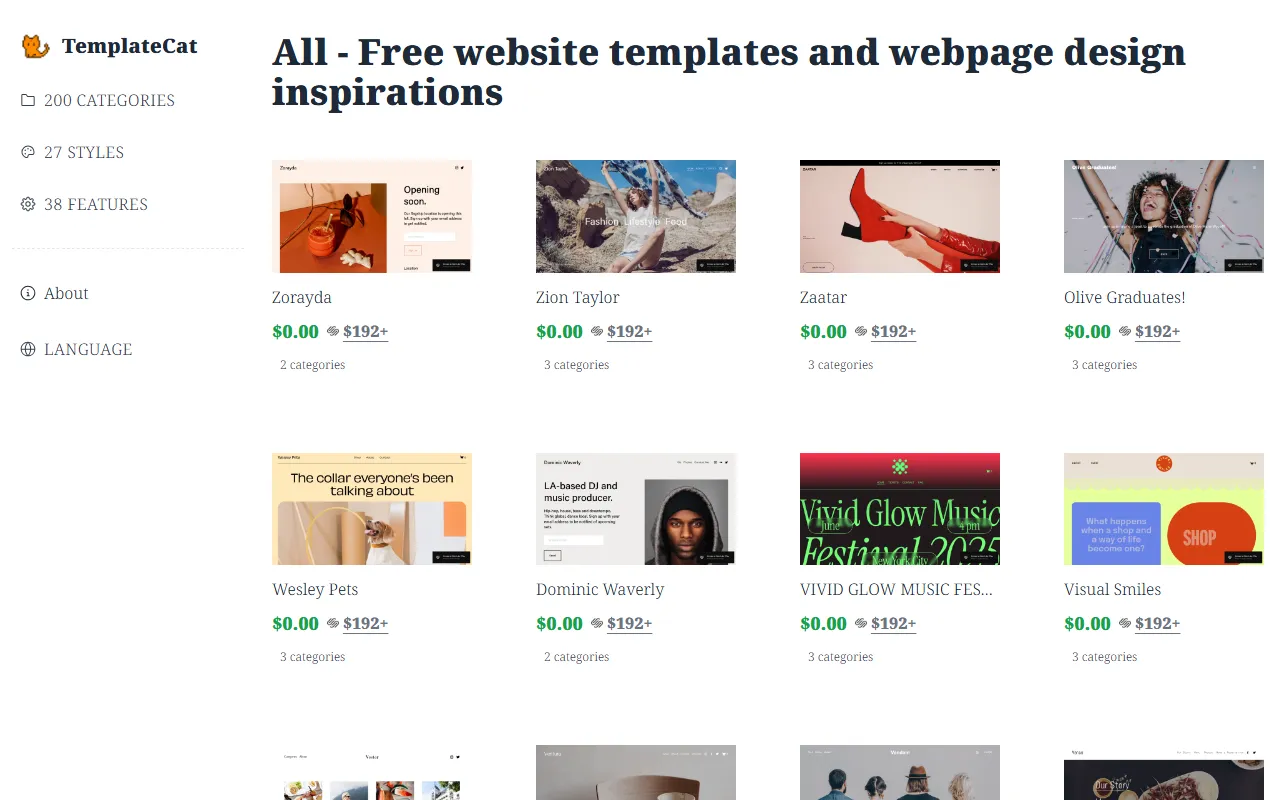Image resolution: width=1280 pixels, height=800 pixels.
Task: Click the swirl icon beside Visual Smiles' price
Action: tap(1125, 623)
